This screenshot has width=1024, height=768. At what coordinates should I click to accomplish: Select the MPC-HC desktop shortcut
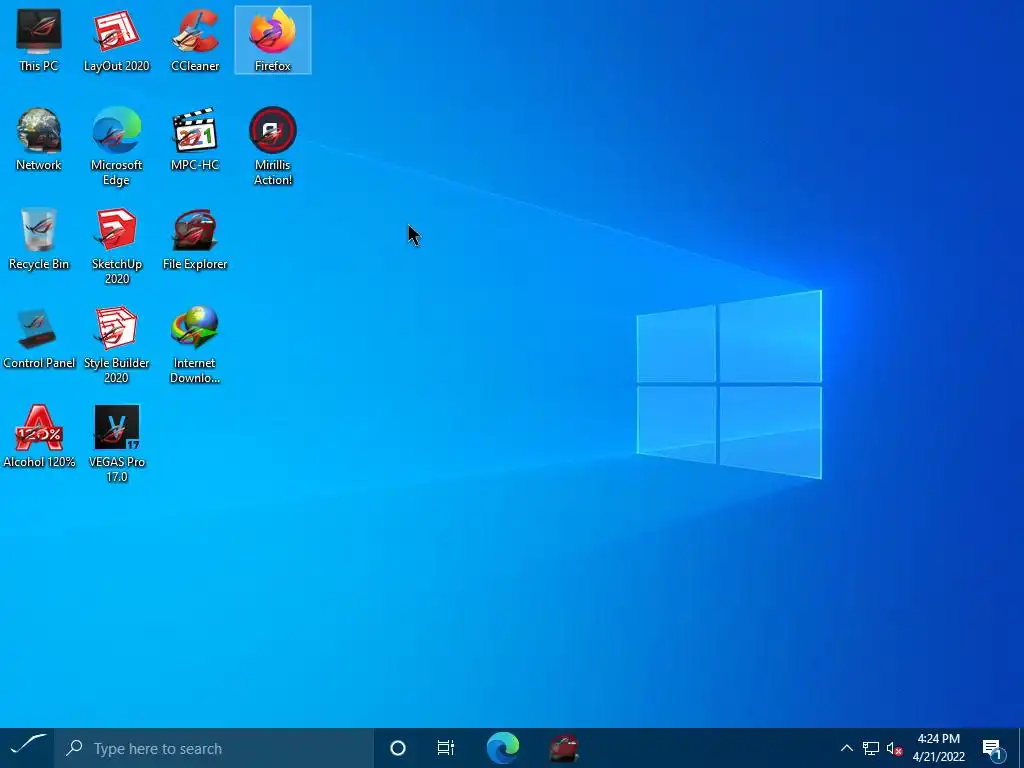(x=195, y=139)
